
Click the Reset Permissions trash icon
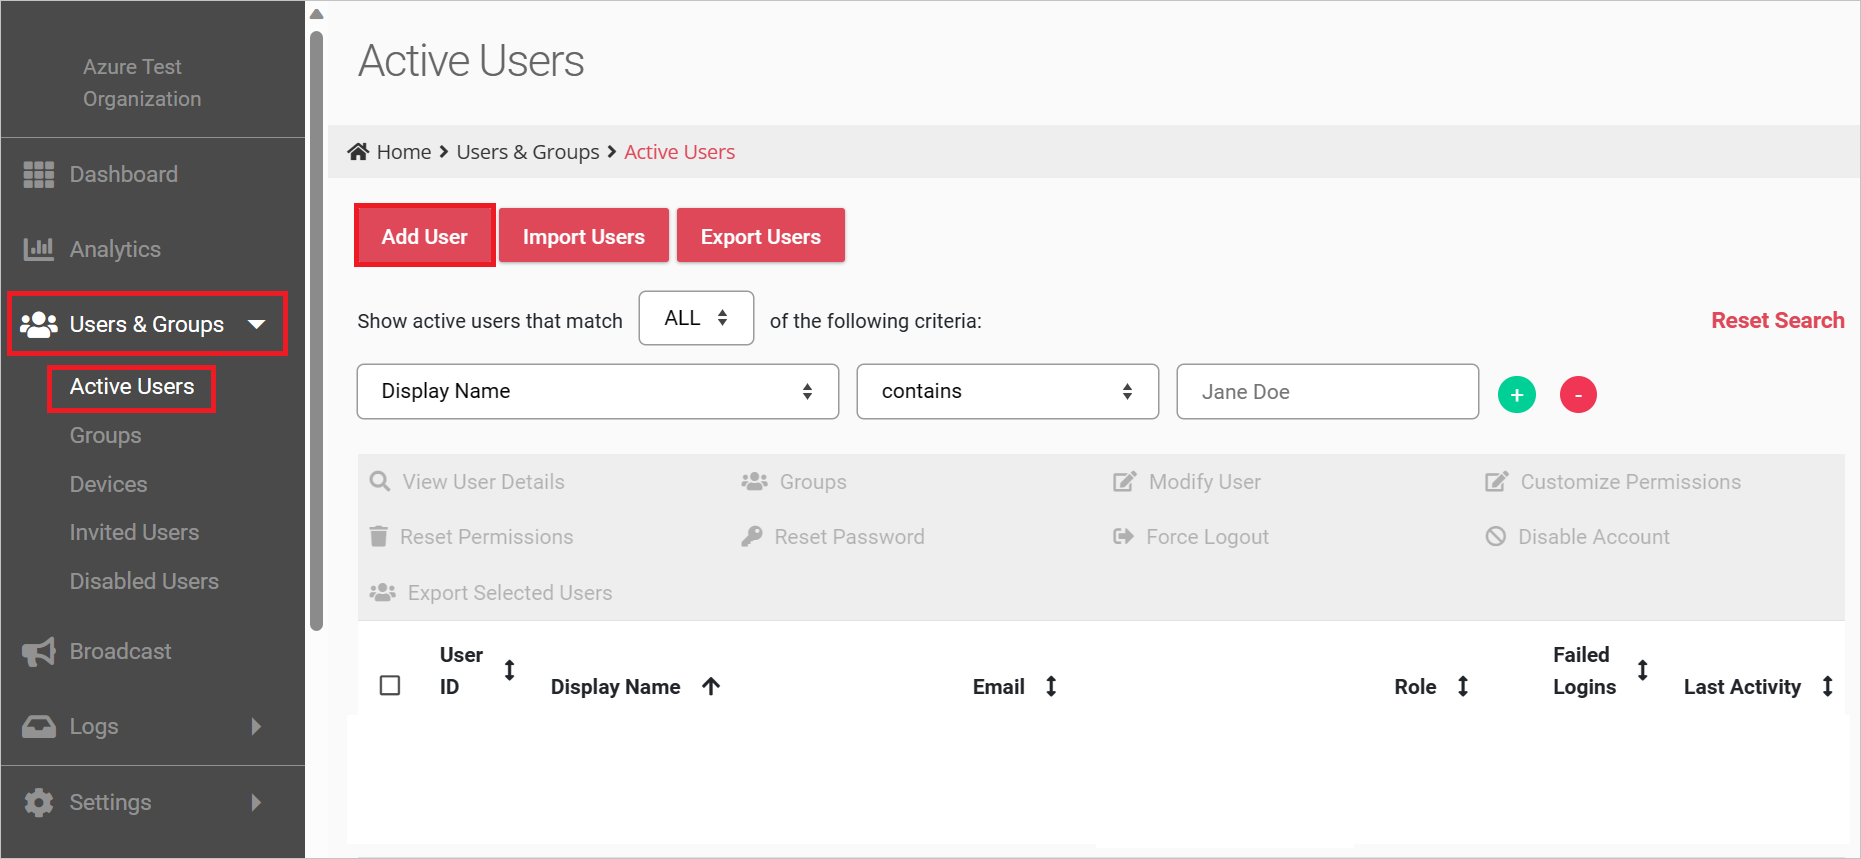[x=378, y=536]
